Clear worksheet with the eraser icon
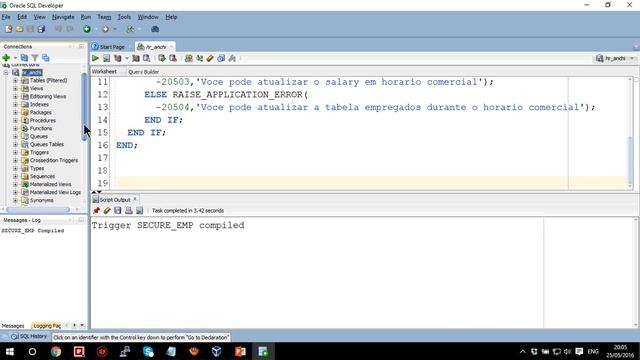Image resolution: width=640 pixels, height=360 pixels. pyautogui.click(x=210, y=58)
